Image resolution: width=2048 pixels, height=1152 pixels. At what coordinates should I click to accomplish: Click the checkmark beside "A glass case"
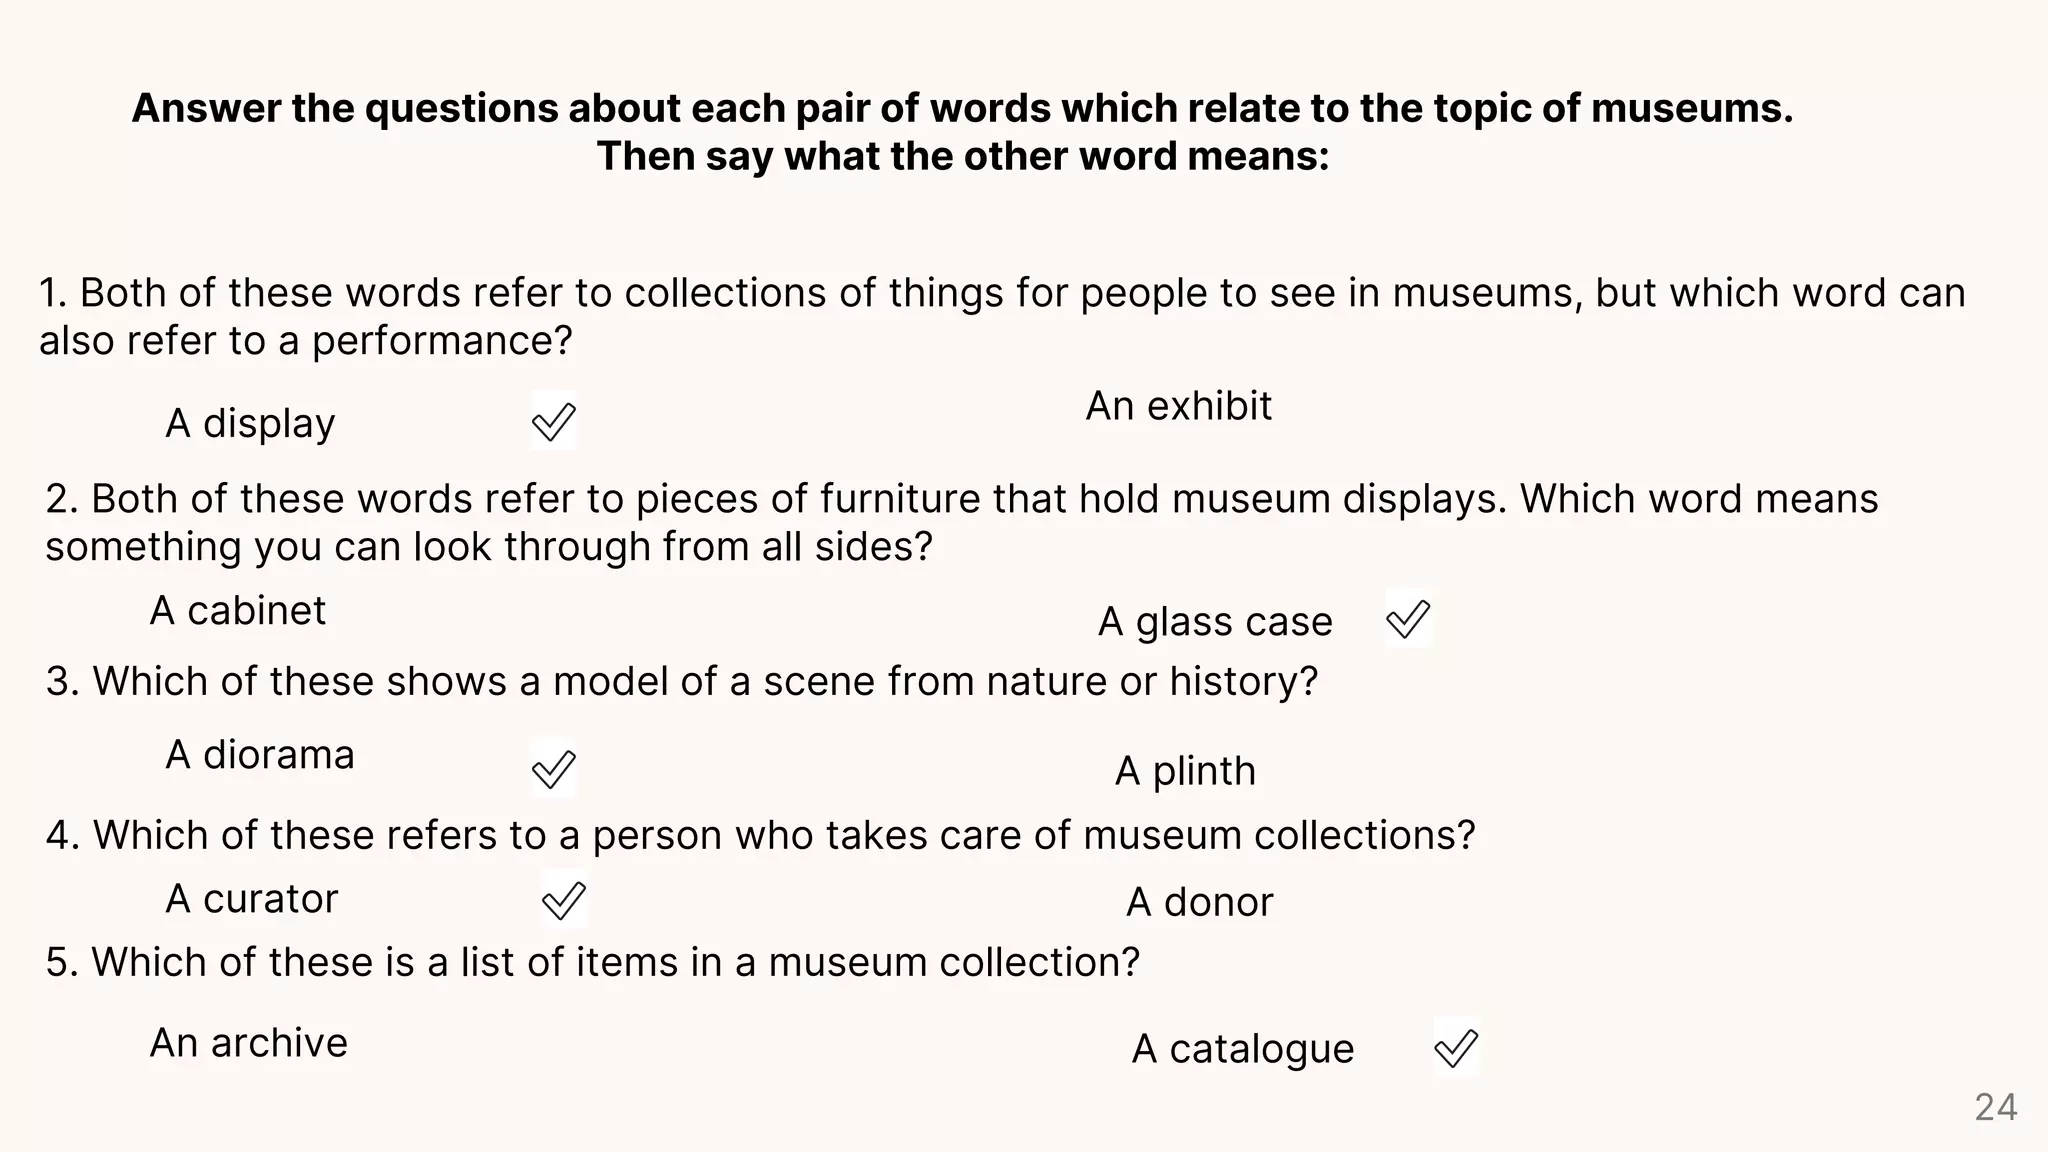click(1408, 619)
